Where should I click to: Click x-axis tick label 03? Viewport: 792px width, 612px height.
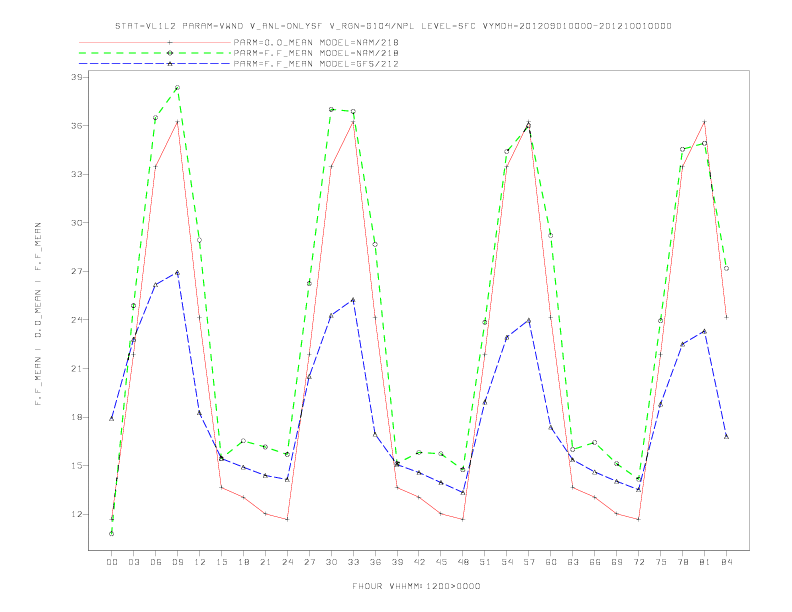click(x=133, y=562)
